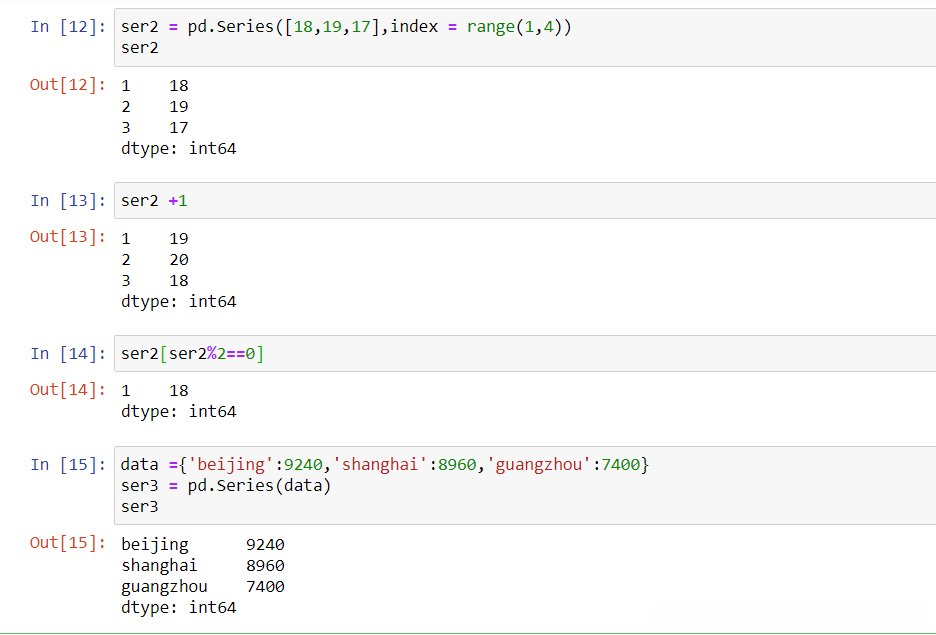Screen dimensions: 936x635
Task: Click the dtype: int64 text under Out[14]
Action: (x=178, y=411)
